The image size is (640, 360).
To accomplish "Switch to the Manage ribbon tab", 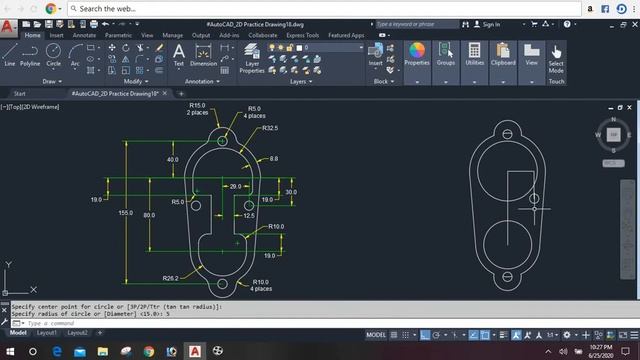I will tap(173, 36).
